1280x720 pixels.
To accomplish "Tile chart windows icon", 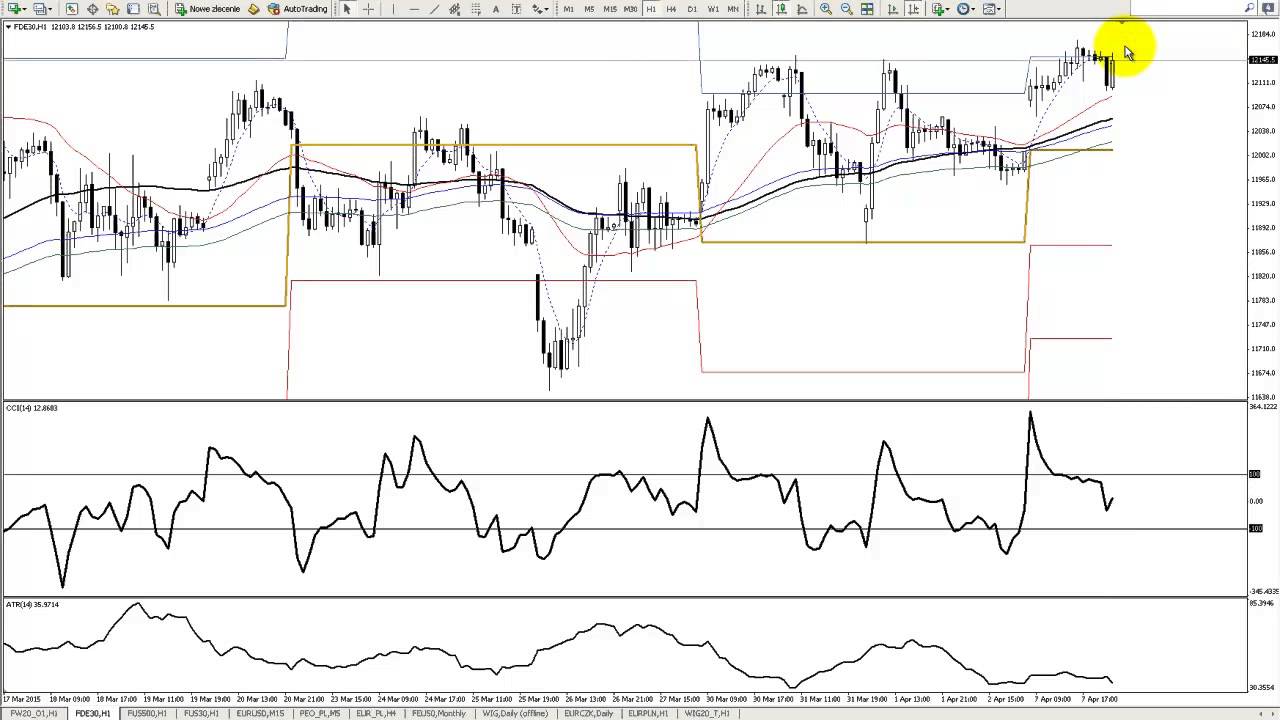I will pos(867,9).
